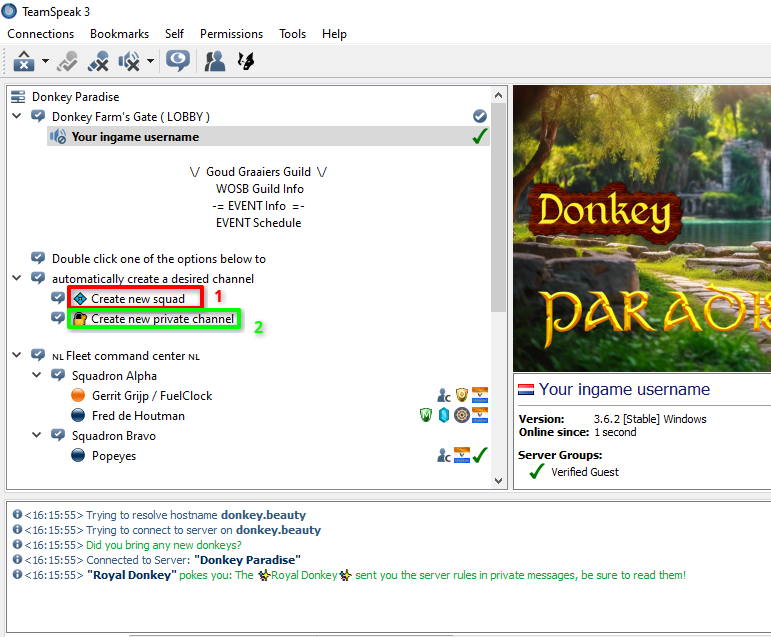Screen dimensions: 771x637
Task: Click the channel tree scrollbar down arrow
Action: point(498,481)
